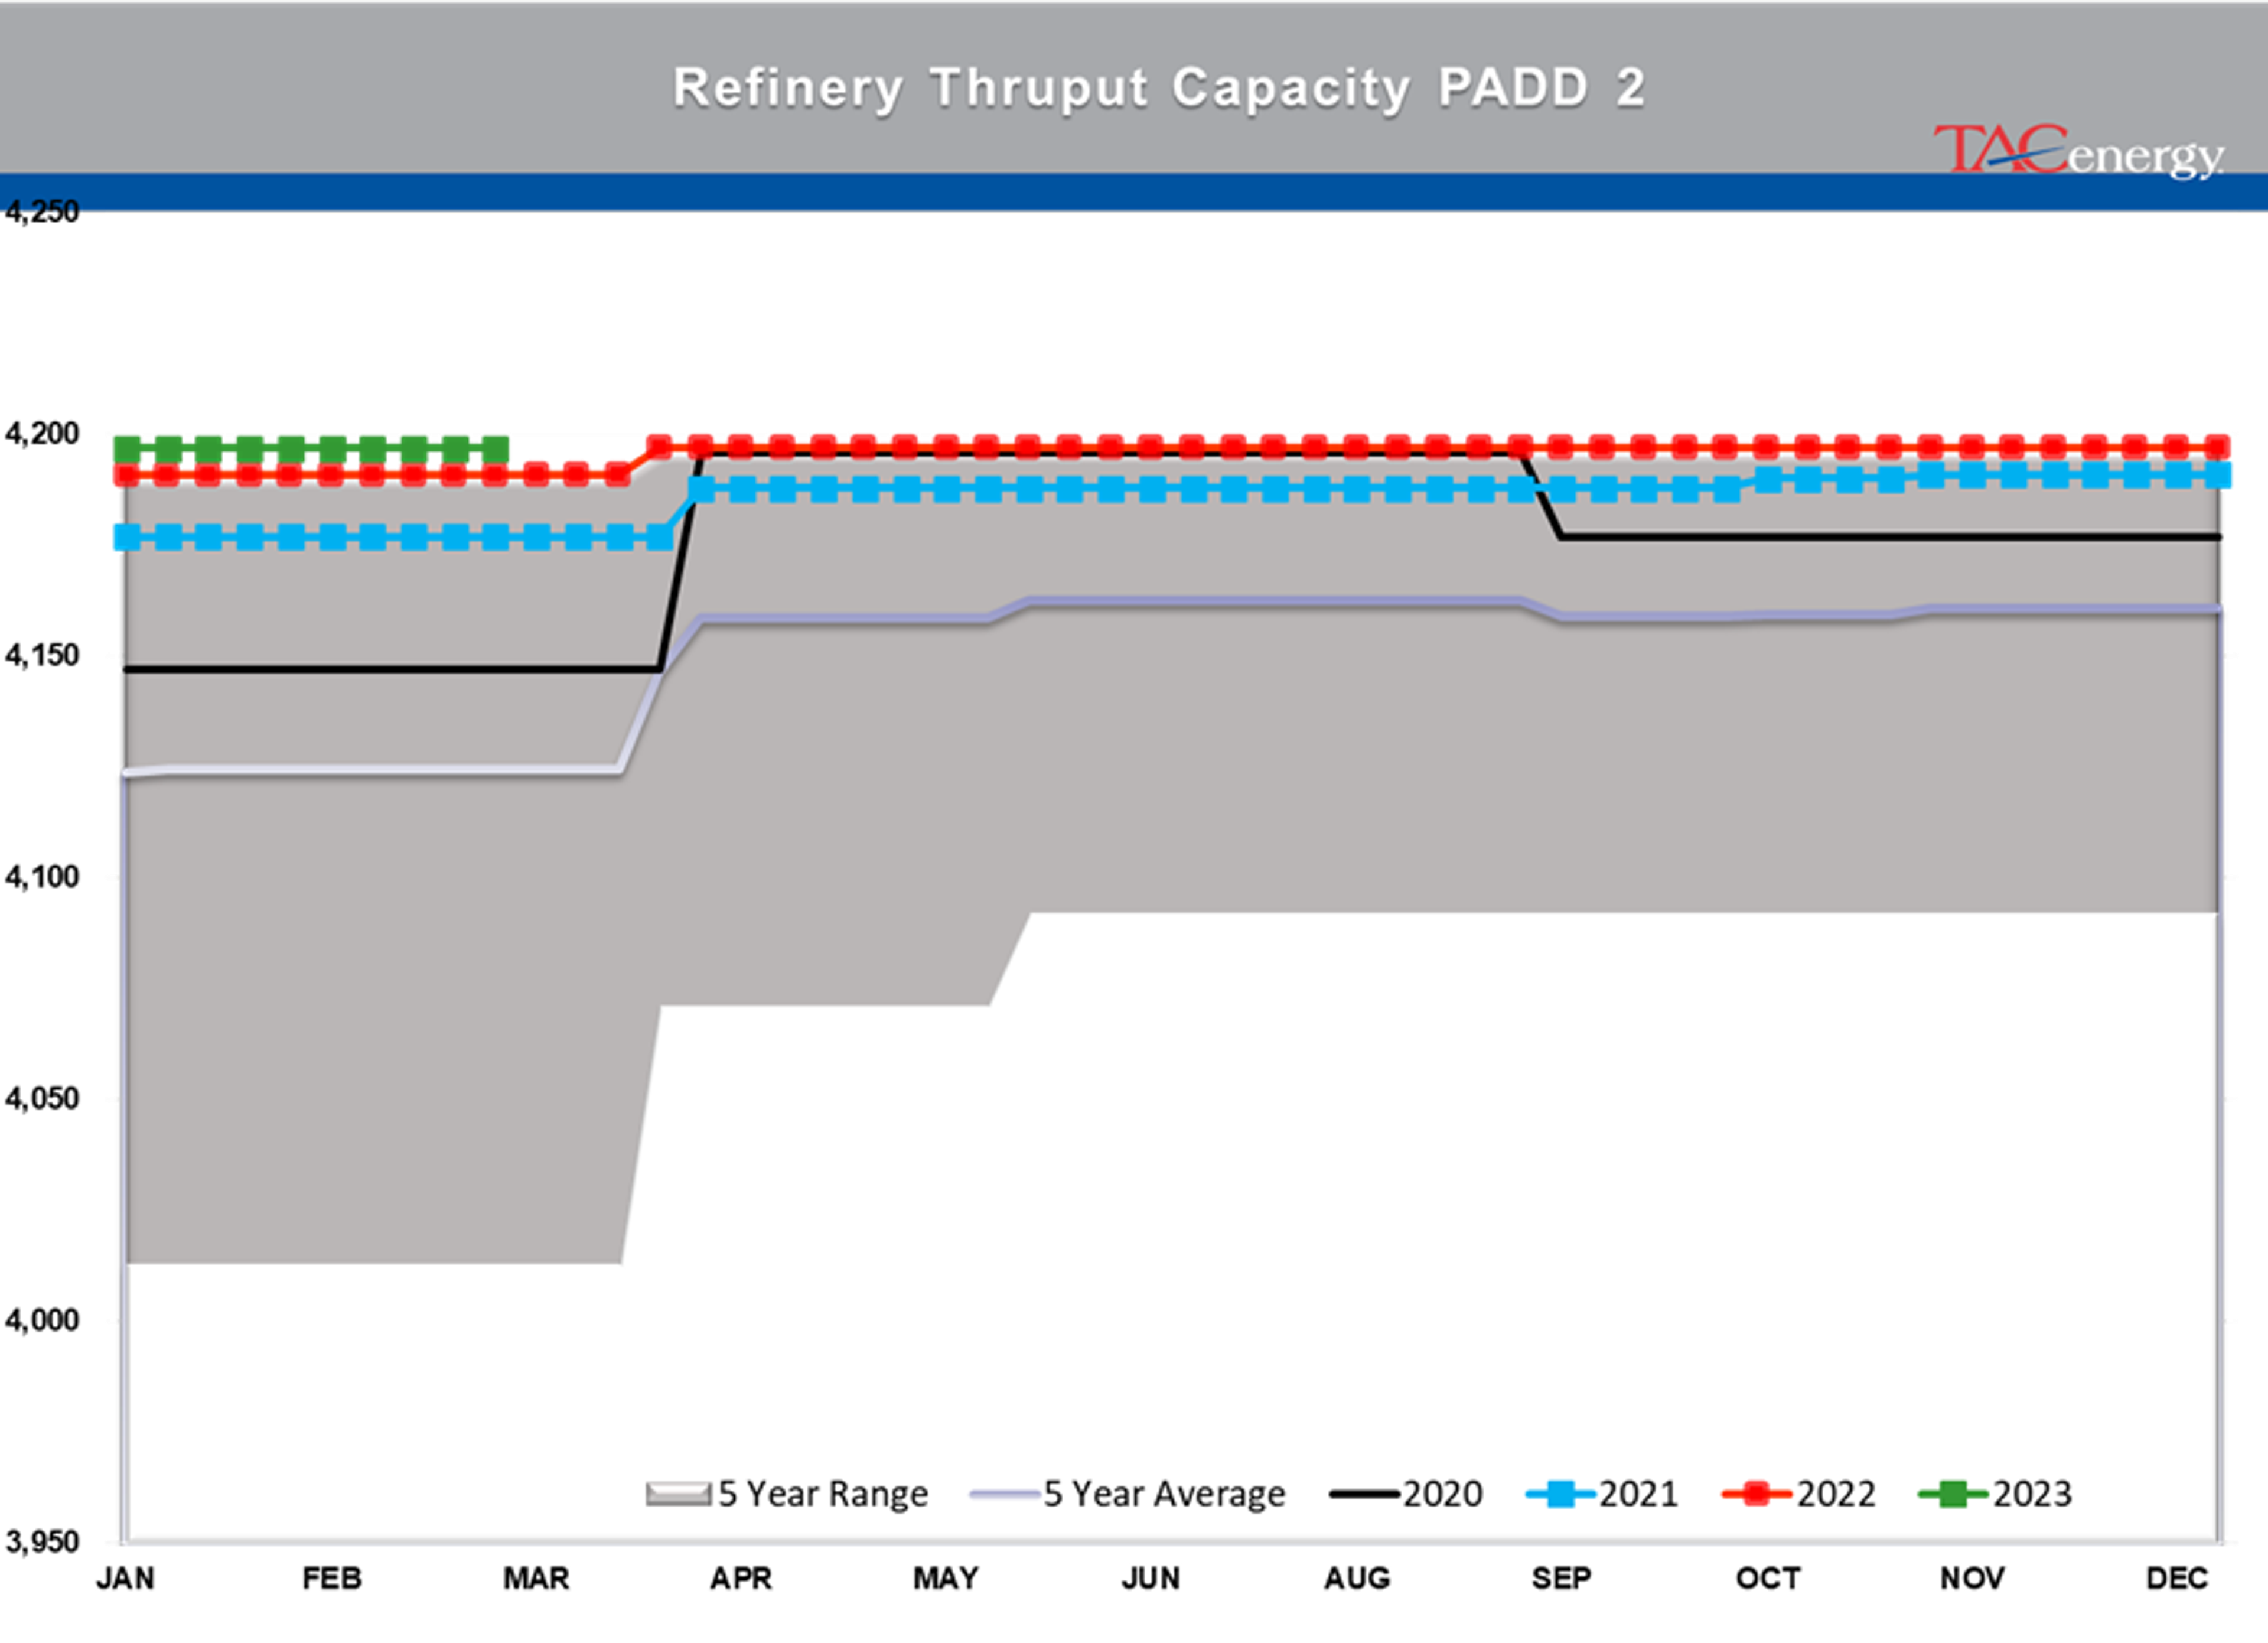Click the red square 2022 legend marker
This screenshot has height=1643, width=2268.
pos(1757,1495)
